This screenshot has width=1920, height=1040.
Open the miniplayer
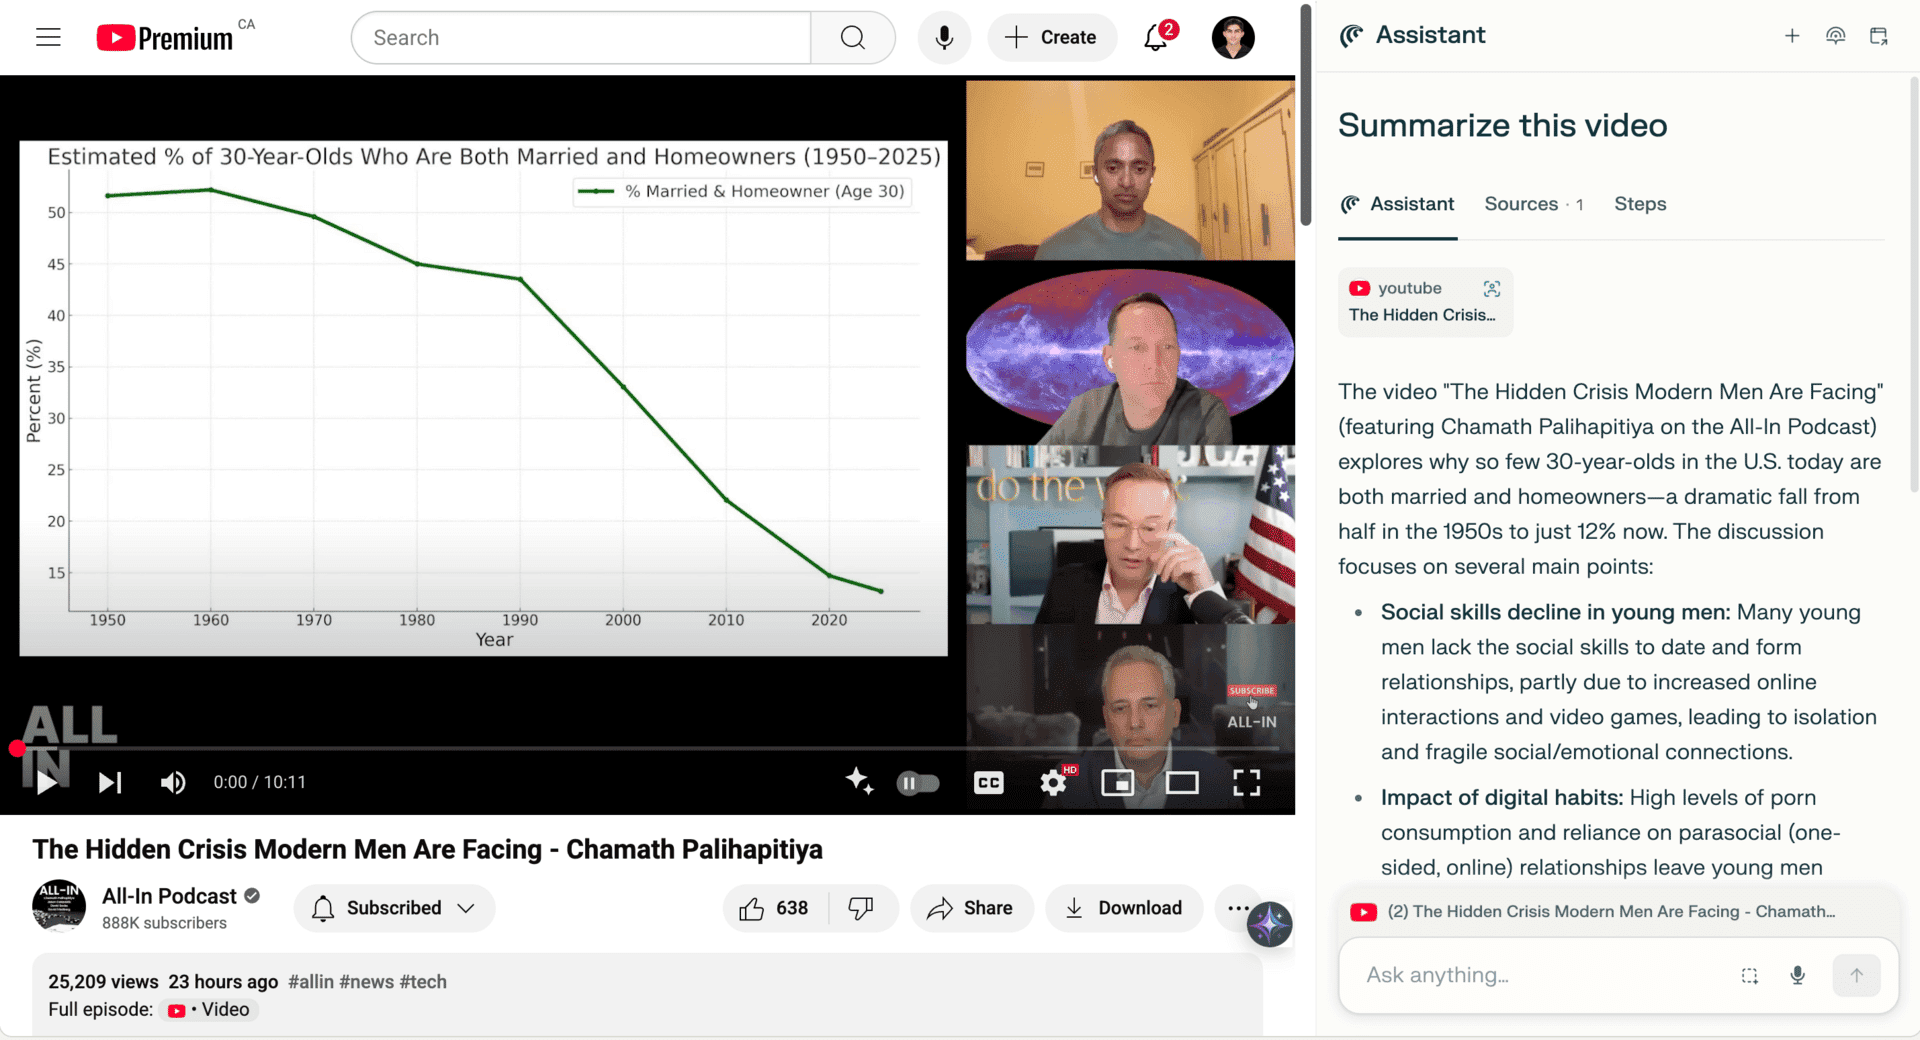click(x=1117, y=783)
